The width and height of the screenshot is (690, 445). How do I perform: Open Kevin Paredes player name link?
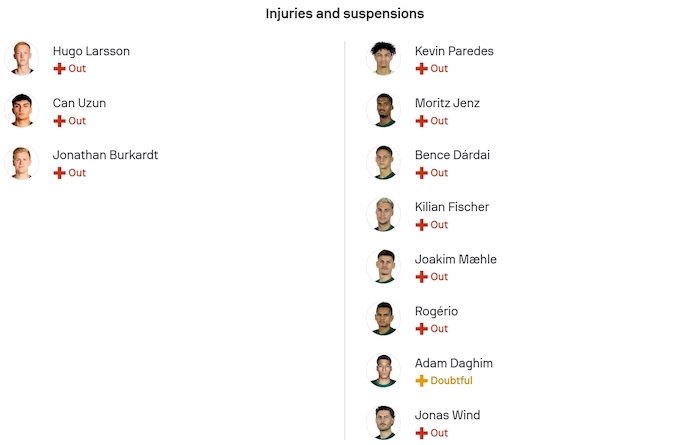(x=454, y=51)
